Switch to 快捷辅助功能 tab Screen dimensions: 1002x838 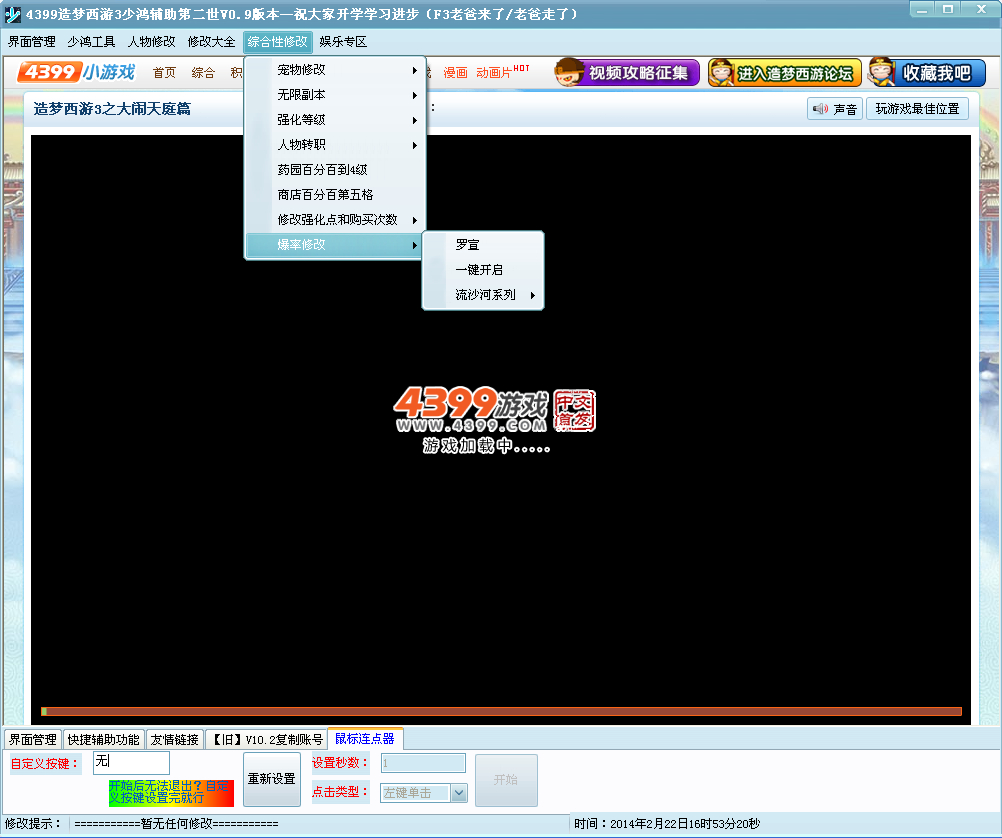pos(104,740)
